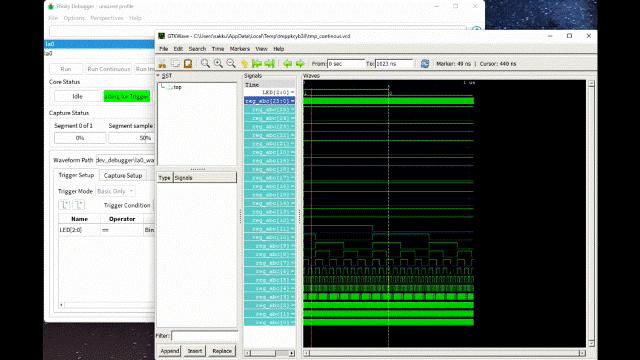Click the Cut icon in GTKWave toolbar
Image resolution: width=640 pixels, height=360 pixels.
pos(162,64)
